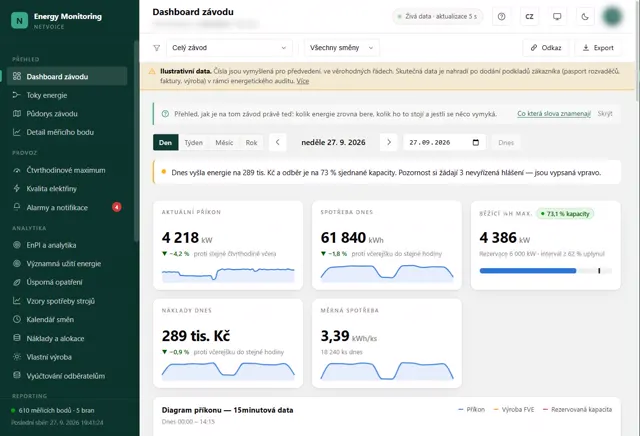Click the filter funnel icon
Viewport: 640px width, 436px height.
click(x=156, y=48)
